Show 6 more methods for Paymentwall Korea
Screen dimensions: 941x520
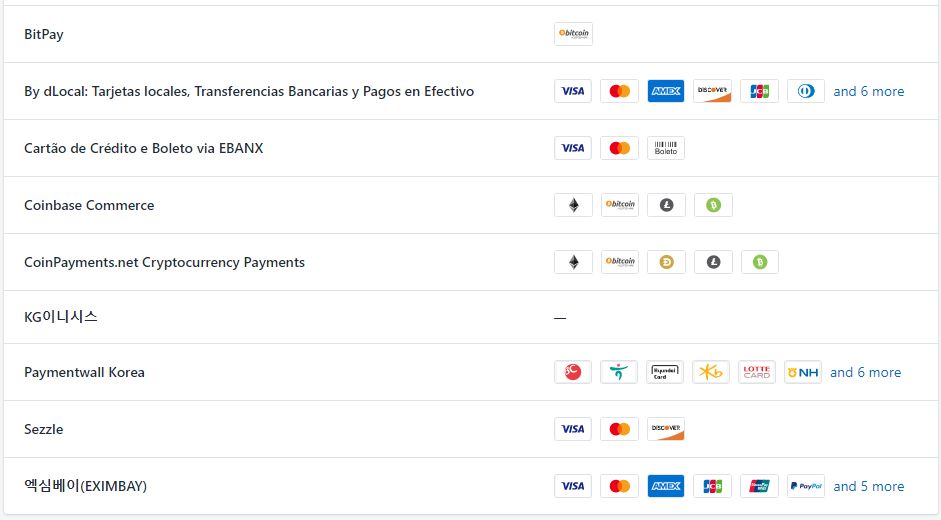[x=865, y=372]
